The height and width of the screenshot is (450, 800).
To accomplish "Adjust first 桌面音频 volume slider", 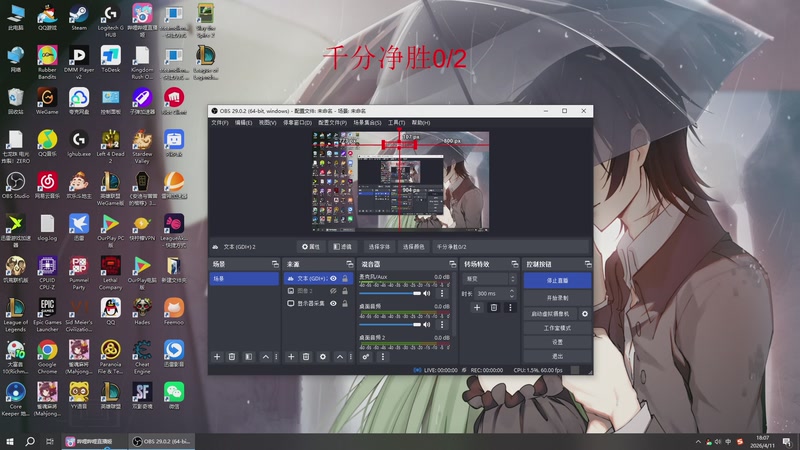I will (x=390, y=324).
